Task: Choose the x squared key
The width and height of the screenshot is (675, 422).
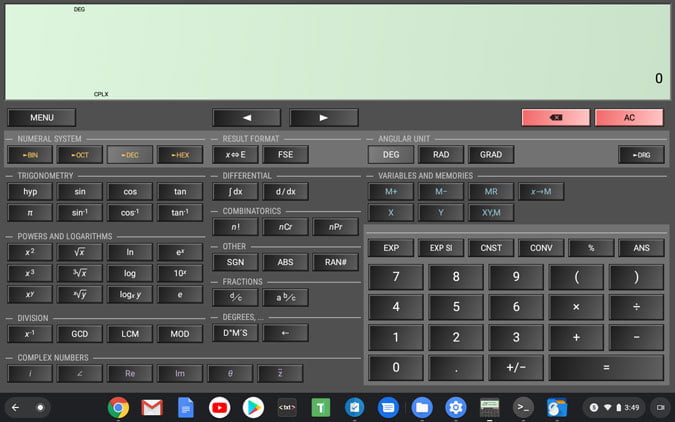Action: tap(30, 252)
